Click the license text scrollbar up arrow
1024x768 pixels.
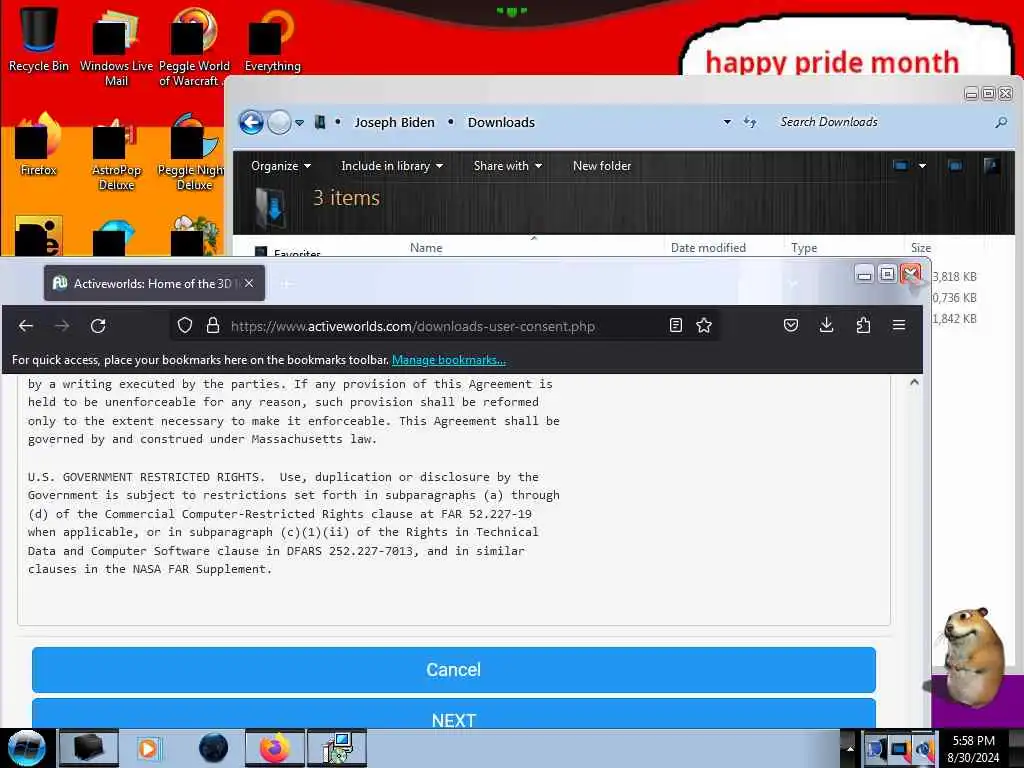(x=914, y=382)
